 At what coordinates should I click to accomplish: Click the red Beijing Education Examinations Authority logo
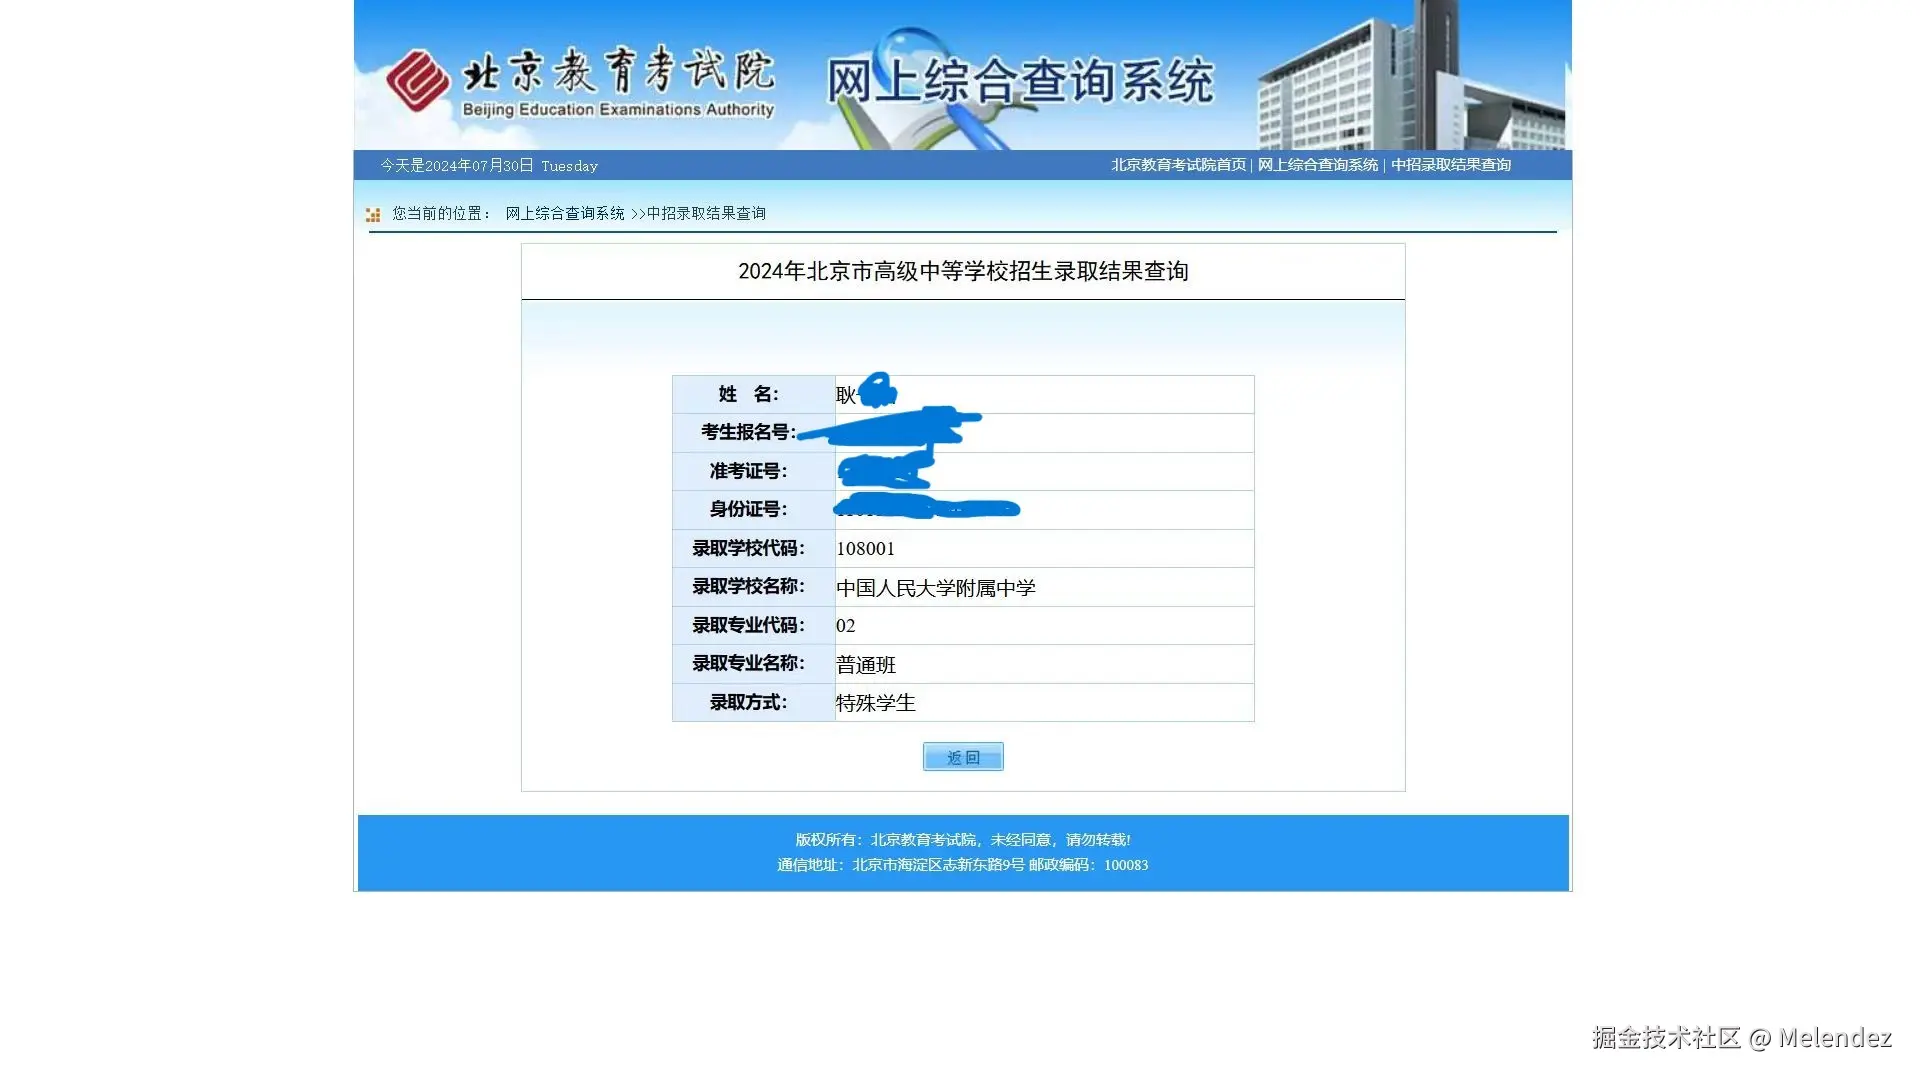[x=418, y=80]
